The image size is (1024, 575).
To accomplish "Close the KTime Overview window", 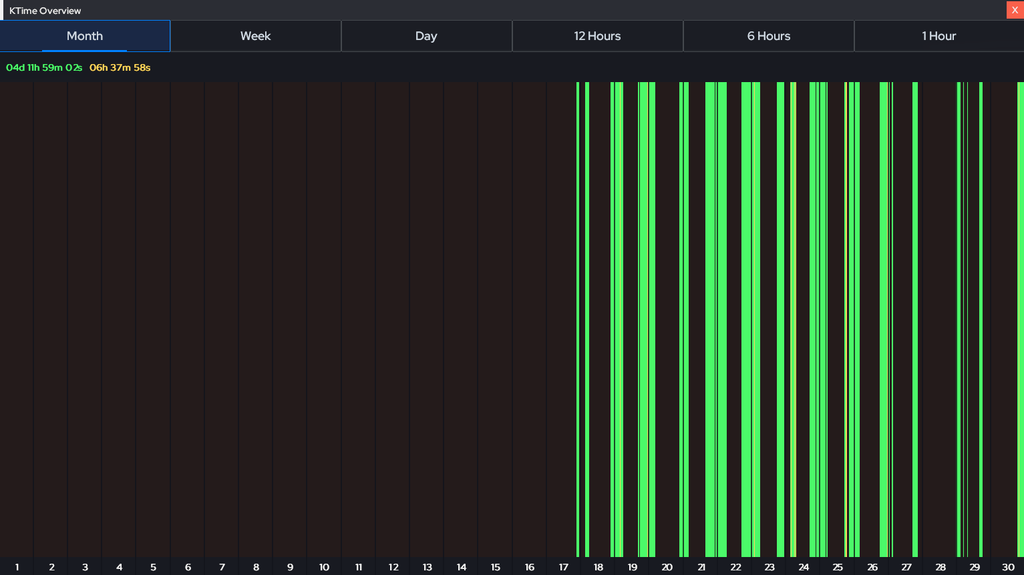I will coord(1015,10).
